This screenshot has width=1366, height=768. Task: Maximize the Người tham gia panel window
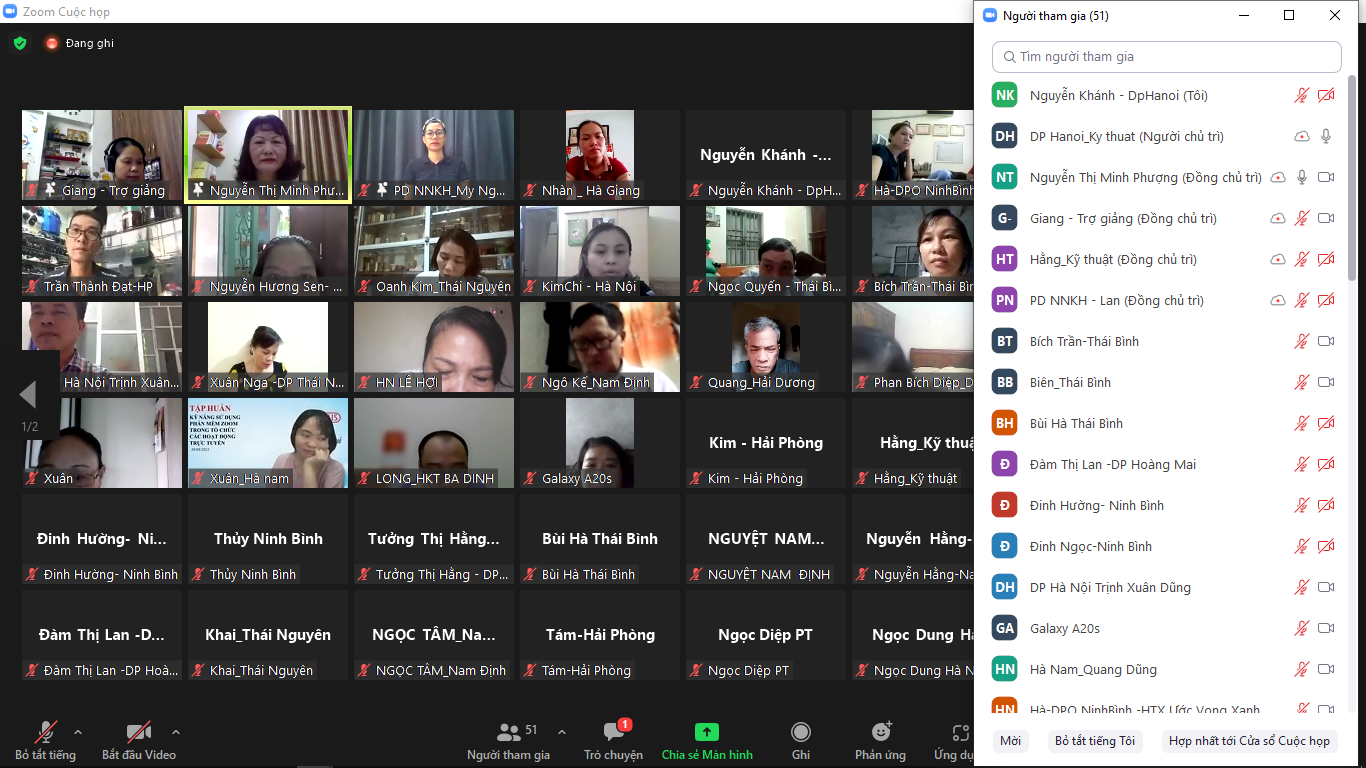(x=1289, y=15)
